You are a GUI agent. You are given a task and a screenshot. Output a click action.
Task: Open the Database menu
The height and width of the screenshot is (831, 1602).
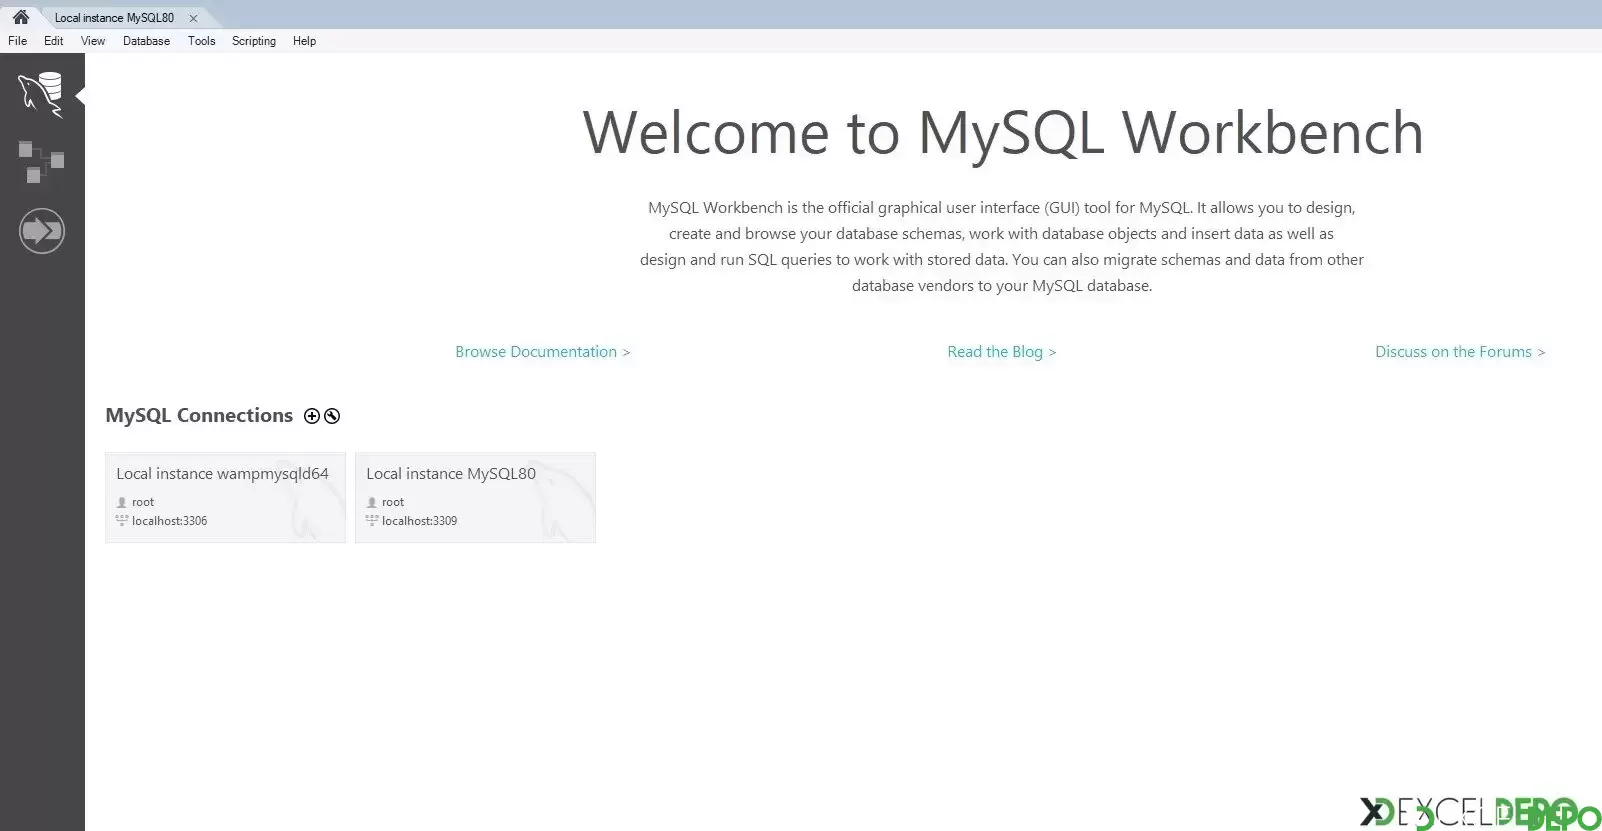click(x=146, y=41)
